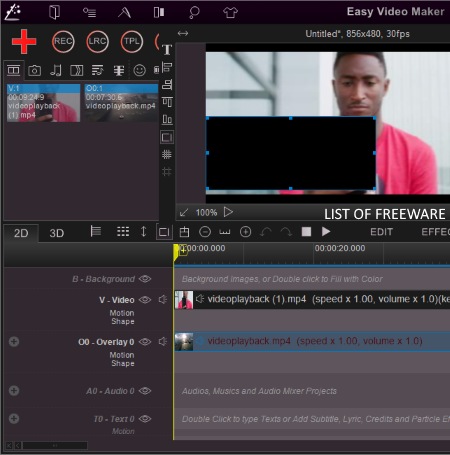Click the page document icon in the top bar

coord(54,12)
